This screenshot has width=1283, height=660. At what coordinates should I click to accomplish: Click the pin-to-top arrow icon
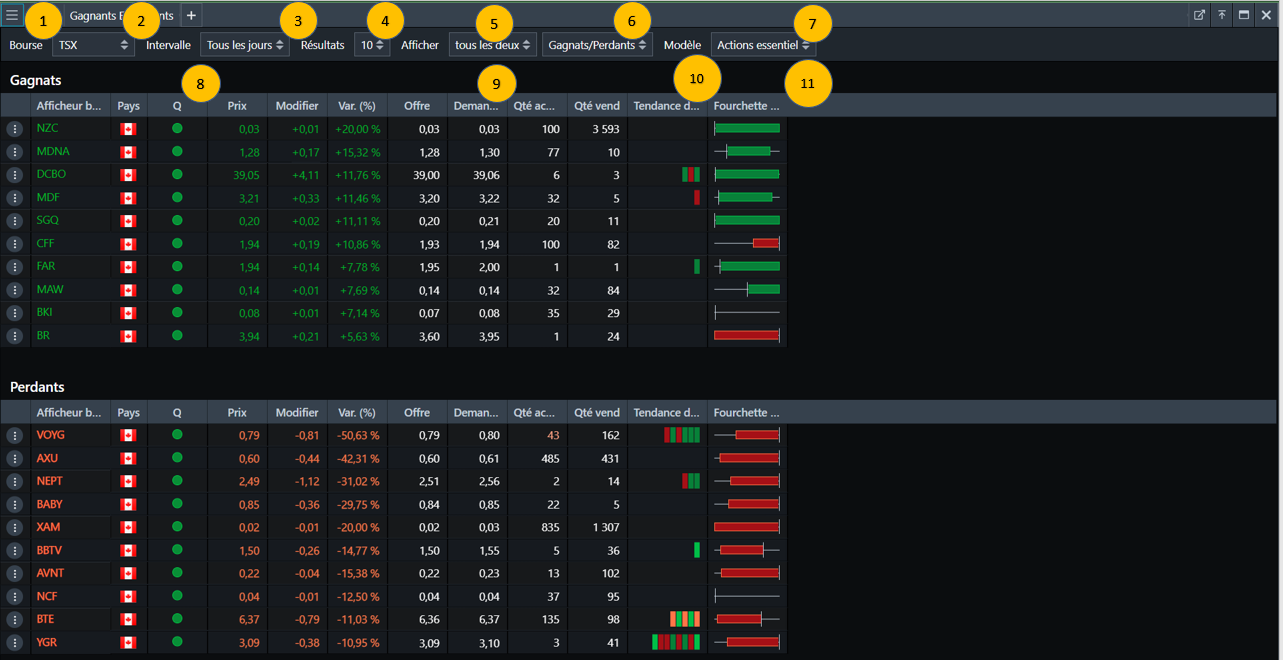pyautogui.click(x=1221, y=15)
